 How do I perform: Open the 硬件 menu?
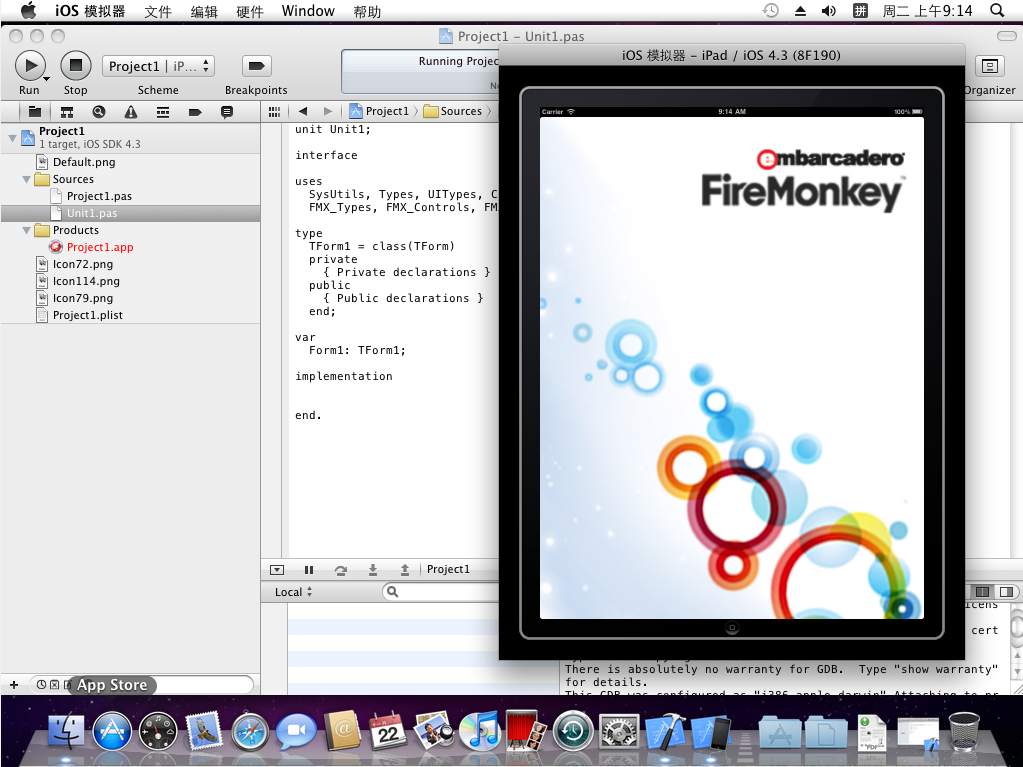click(249, 11)
